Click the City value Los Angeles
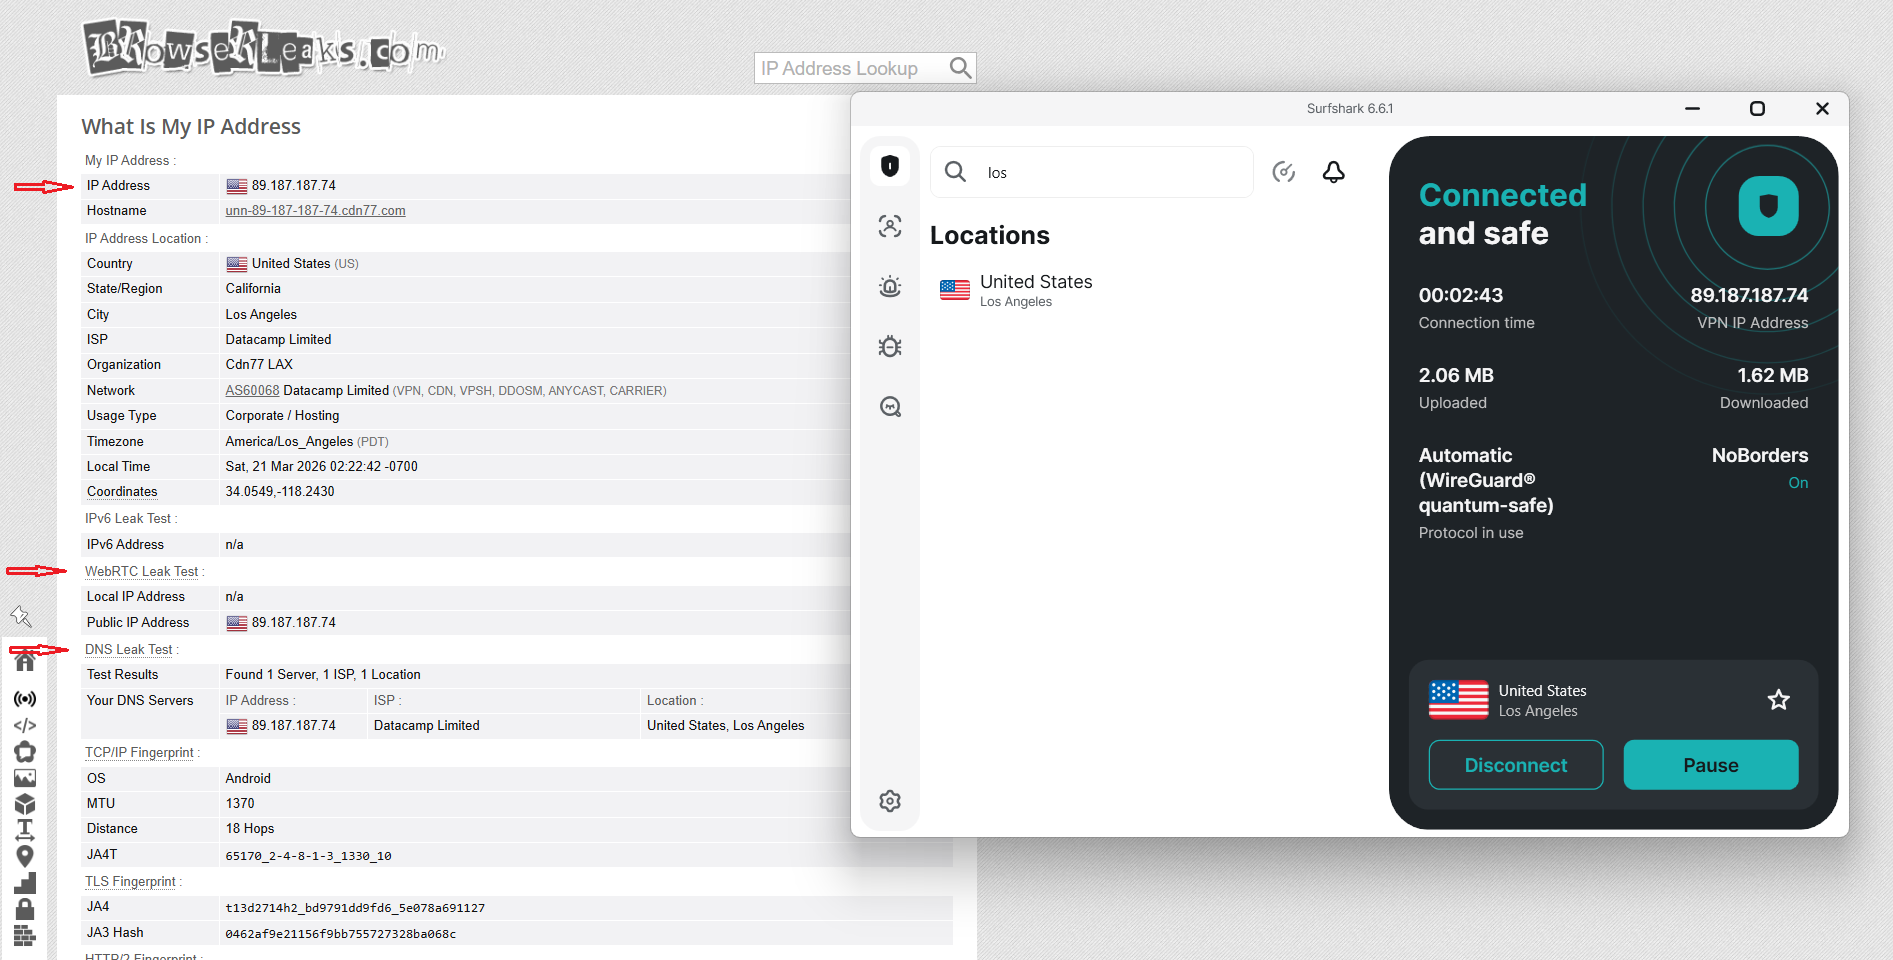 261,315
